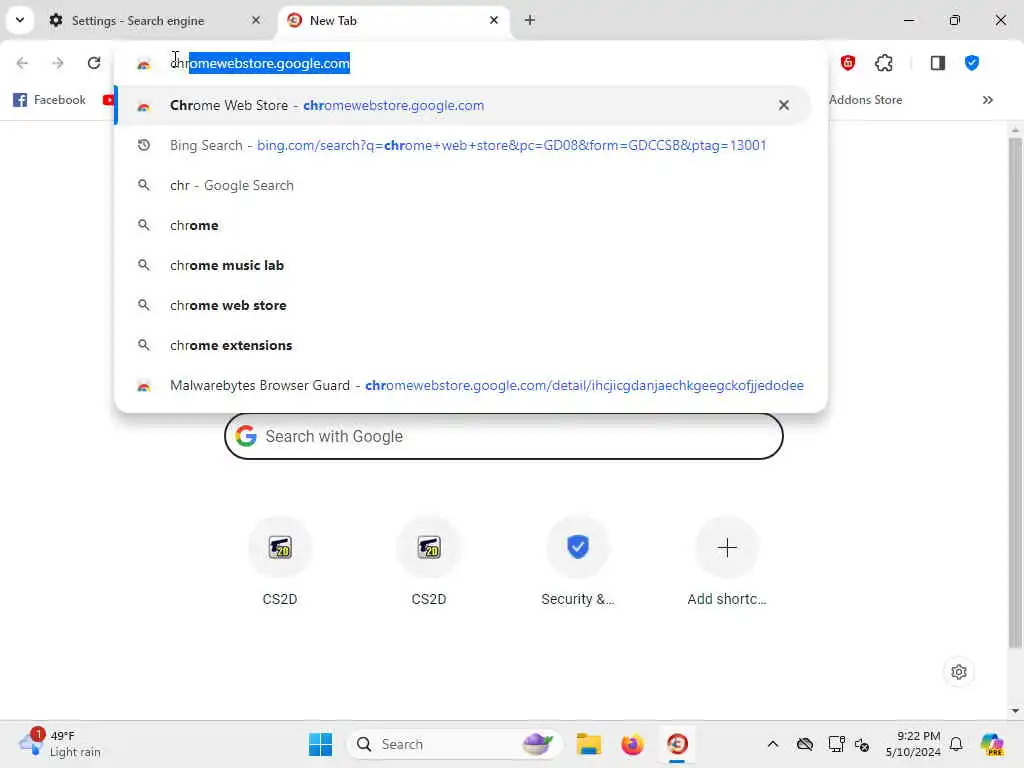
Task: Click the active browser taskbar icon
Action: (677, 744)
